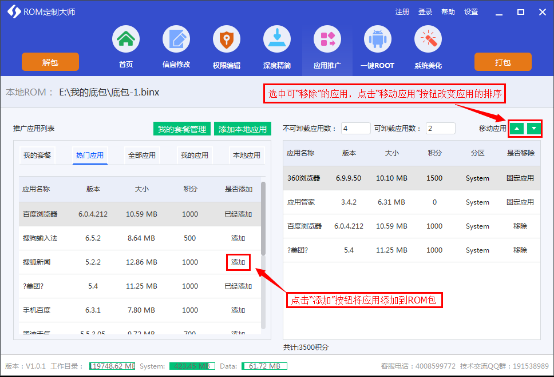Click the green 添加本地应用 button
The image size is (554, 377).
[x=242, y=129]
